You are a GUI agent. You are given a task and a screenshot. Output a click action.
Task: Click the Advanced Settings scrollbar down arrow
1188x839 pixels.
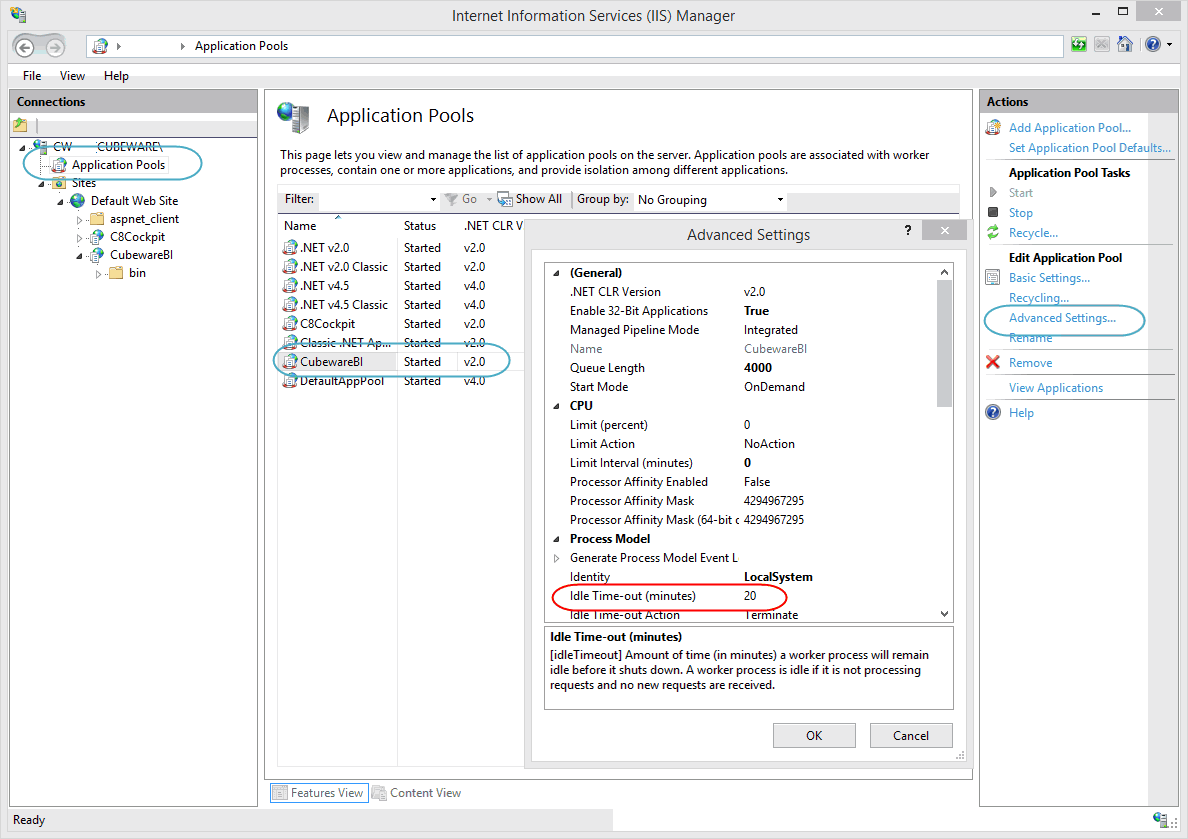944,614
